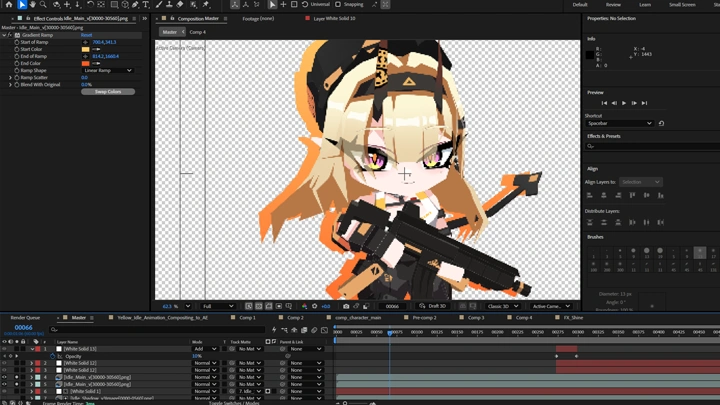Toggle visibility of layer 6 White Solid 1
Screen dimensions: 720x405
(4, 391)
